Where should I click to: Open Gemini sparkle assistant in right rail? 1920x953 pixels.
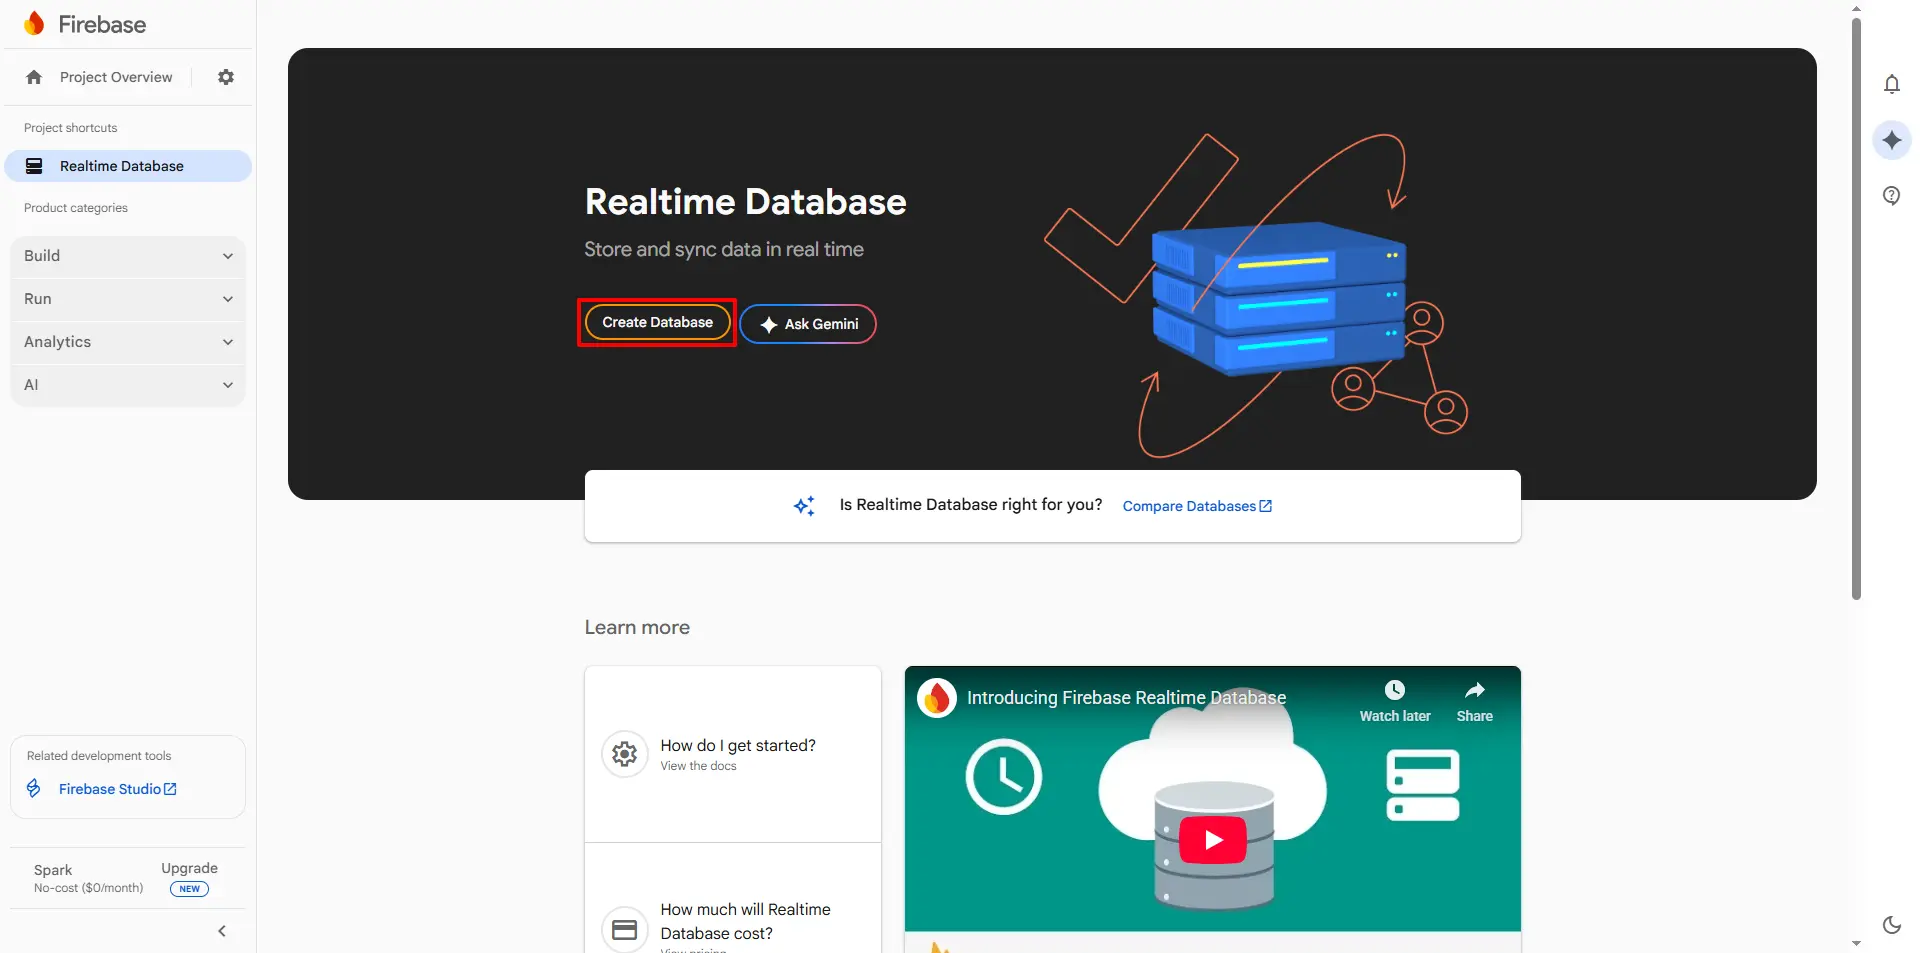[1891, 140]
